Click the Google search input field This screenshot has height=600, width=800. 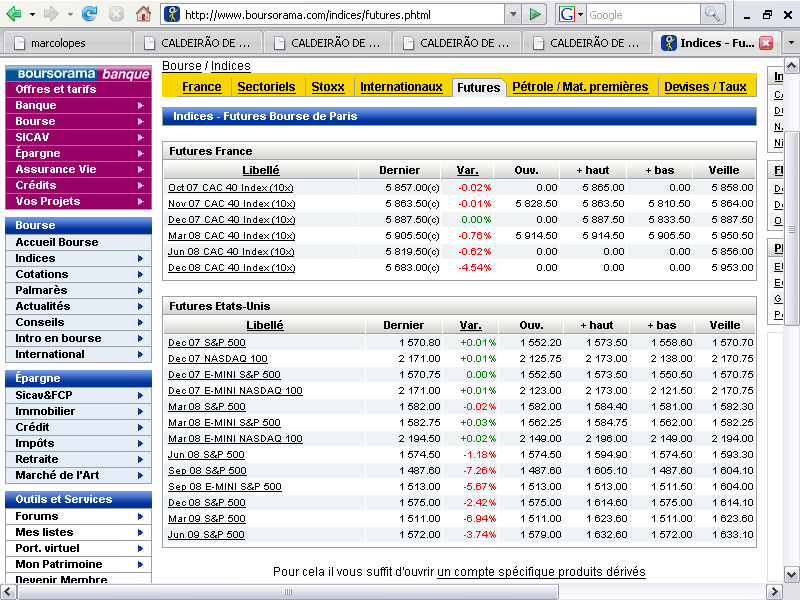tap(643, 15)
